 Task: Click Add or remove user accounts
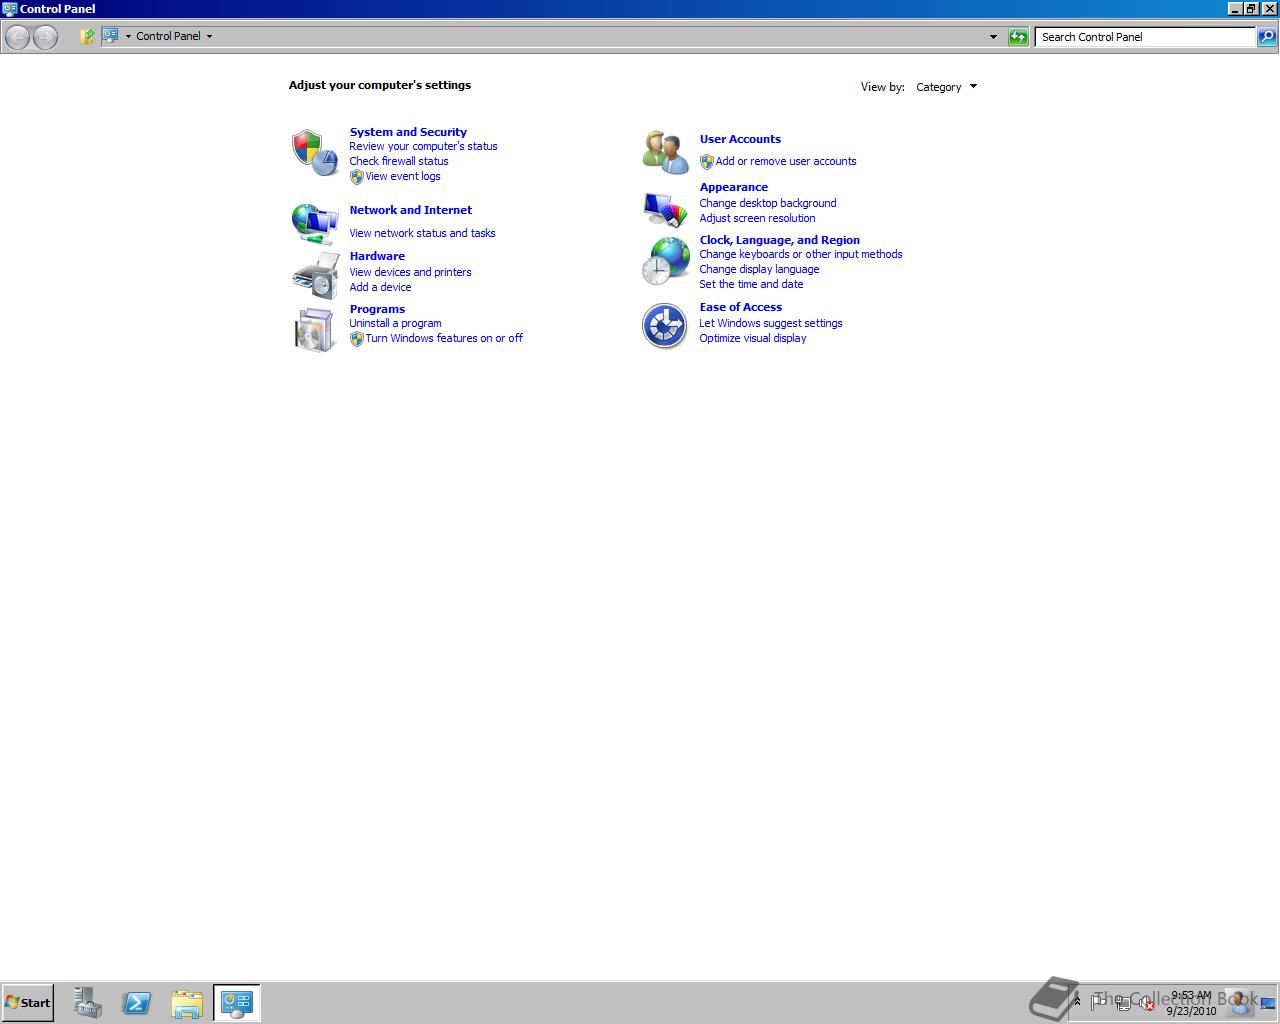pos(786,161)
